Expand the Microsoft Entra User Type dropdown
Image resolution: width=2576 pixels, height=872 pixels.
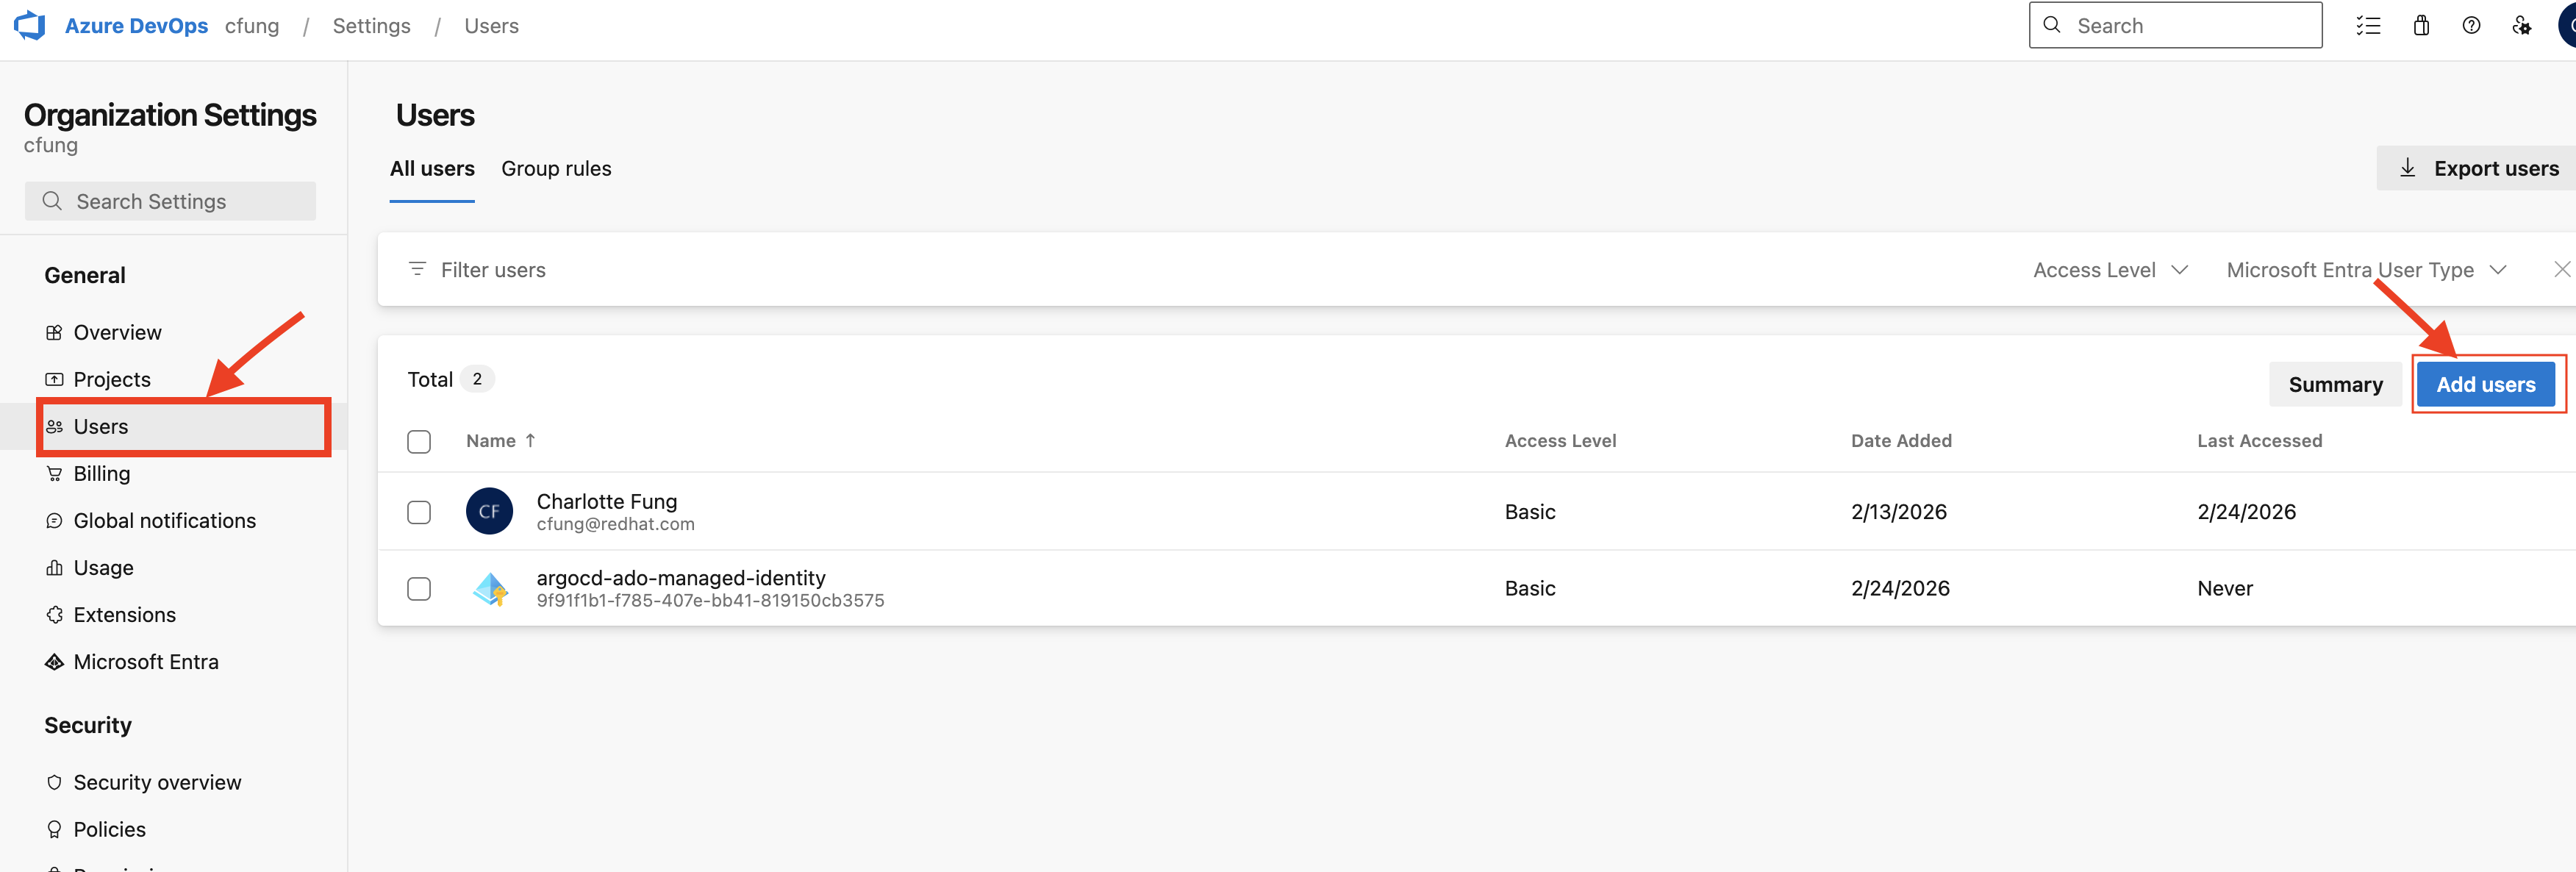point(2365,270)
